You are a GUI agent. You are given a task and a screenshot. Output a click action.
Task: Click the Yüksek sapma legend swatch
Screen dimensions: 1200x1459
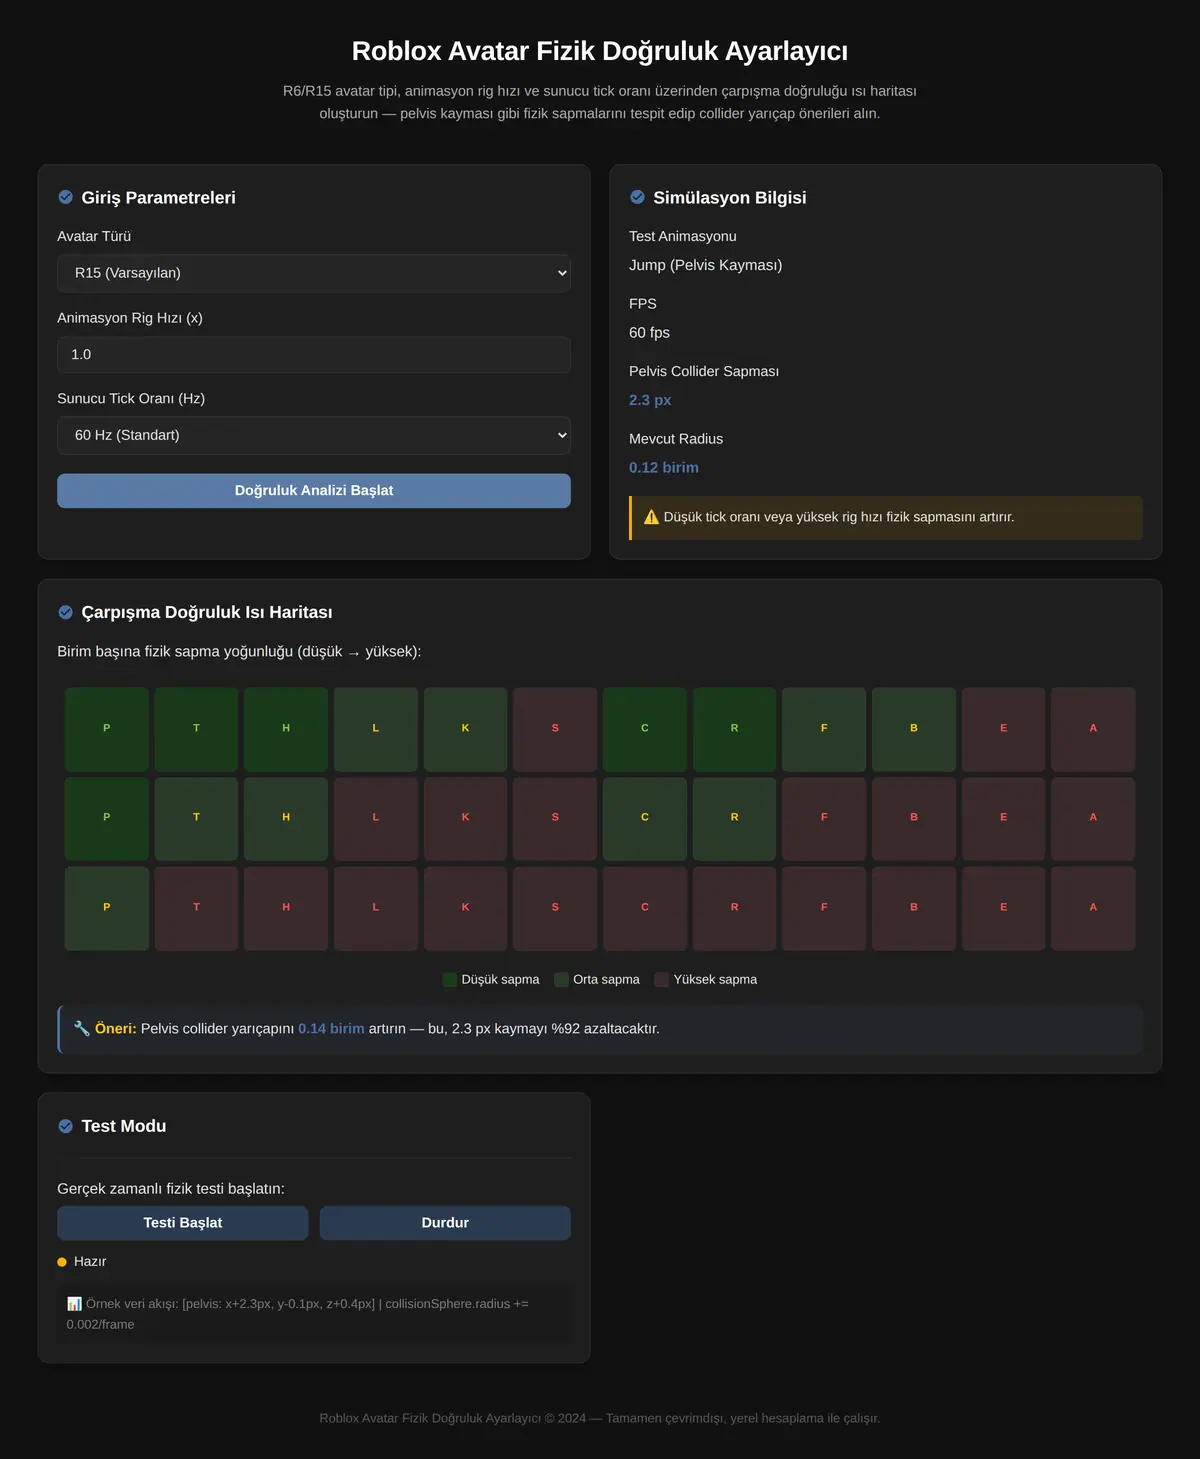point(662,979)
